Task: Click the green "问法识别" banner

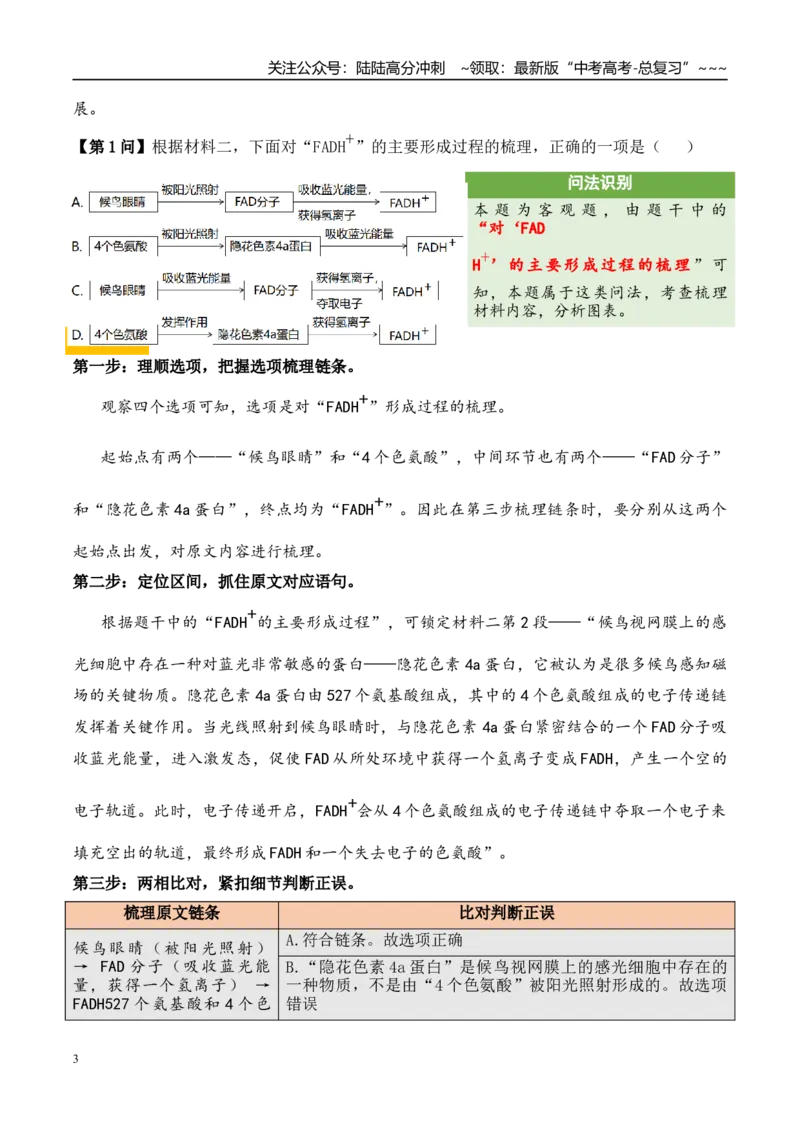Action: click(x=600, y=183)
